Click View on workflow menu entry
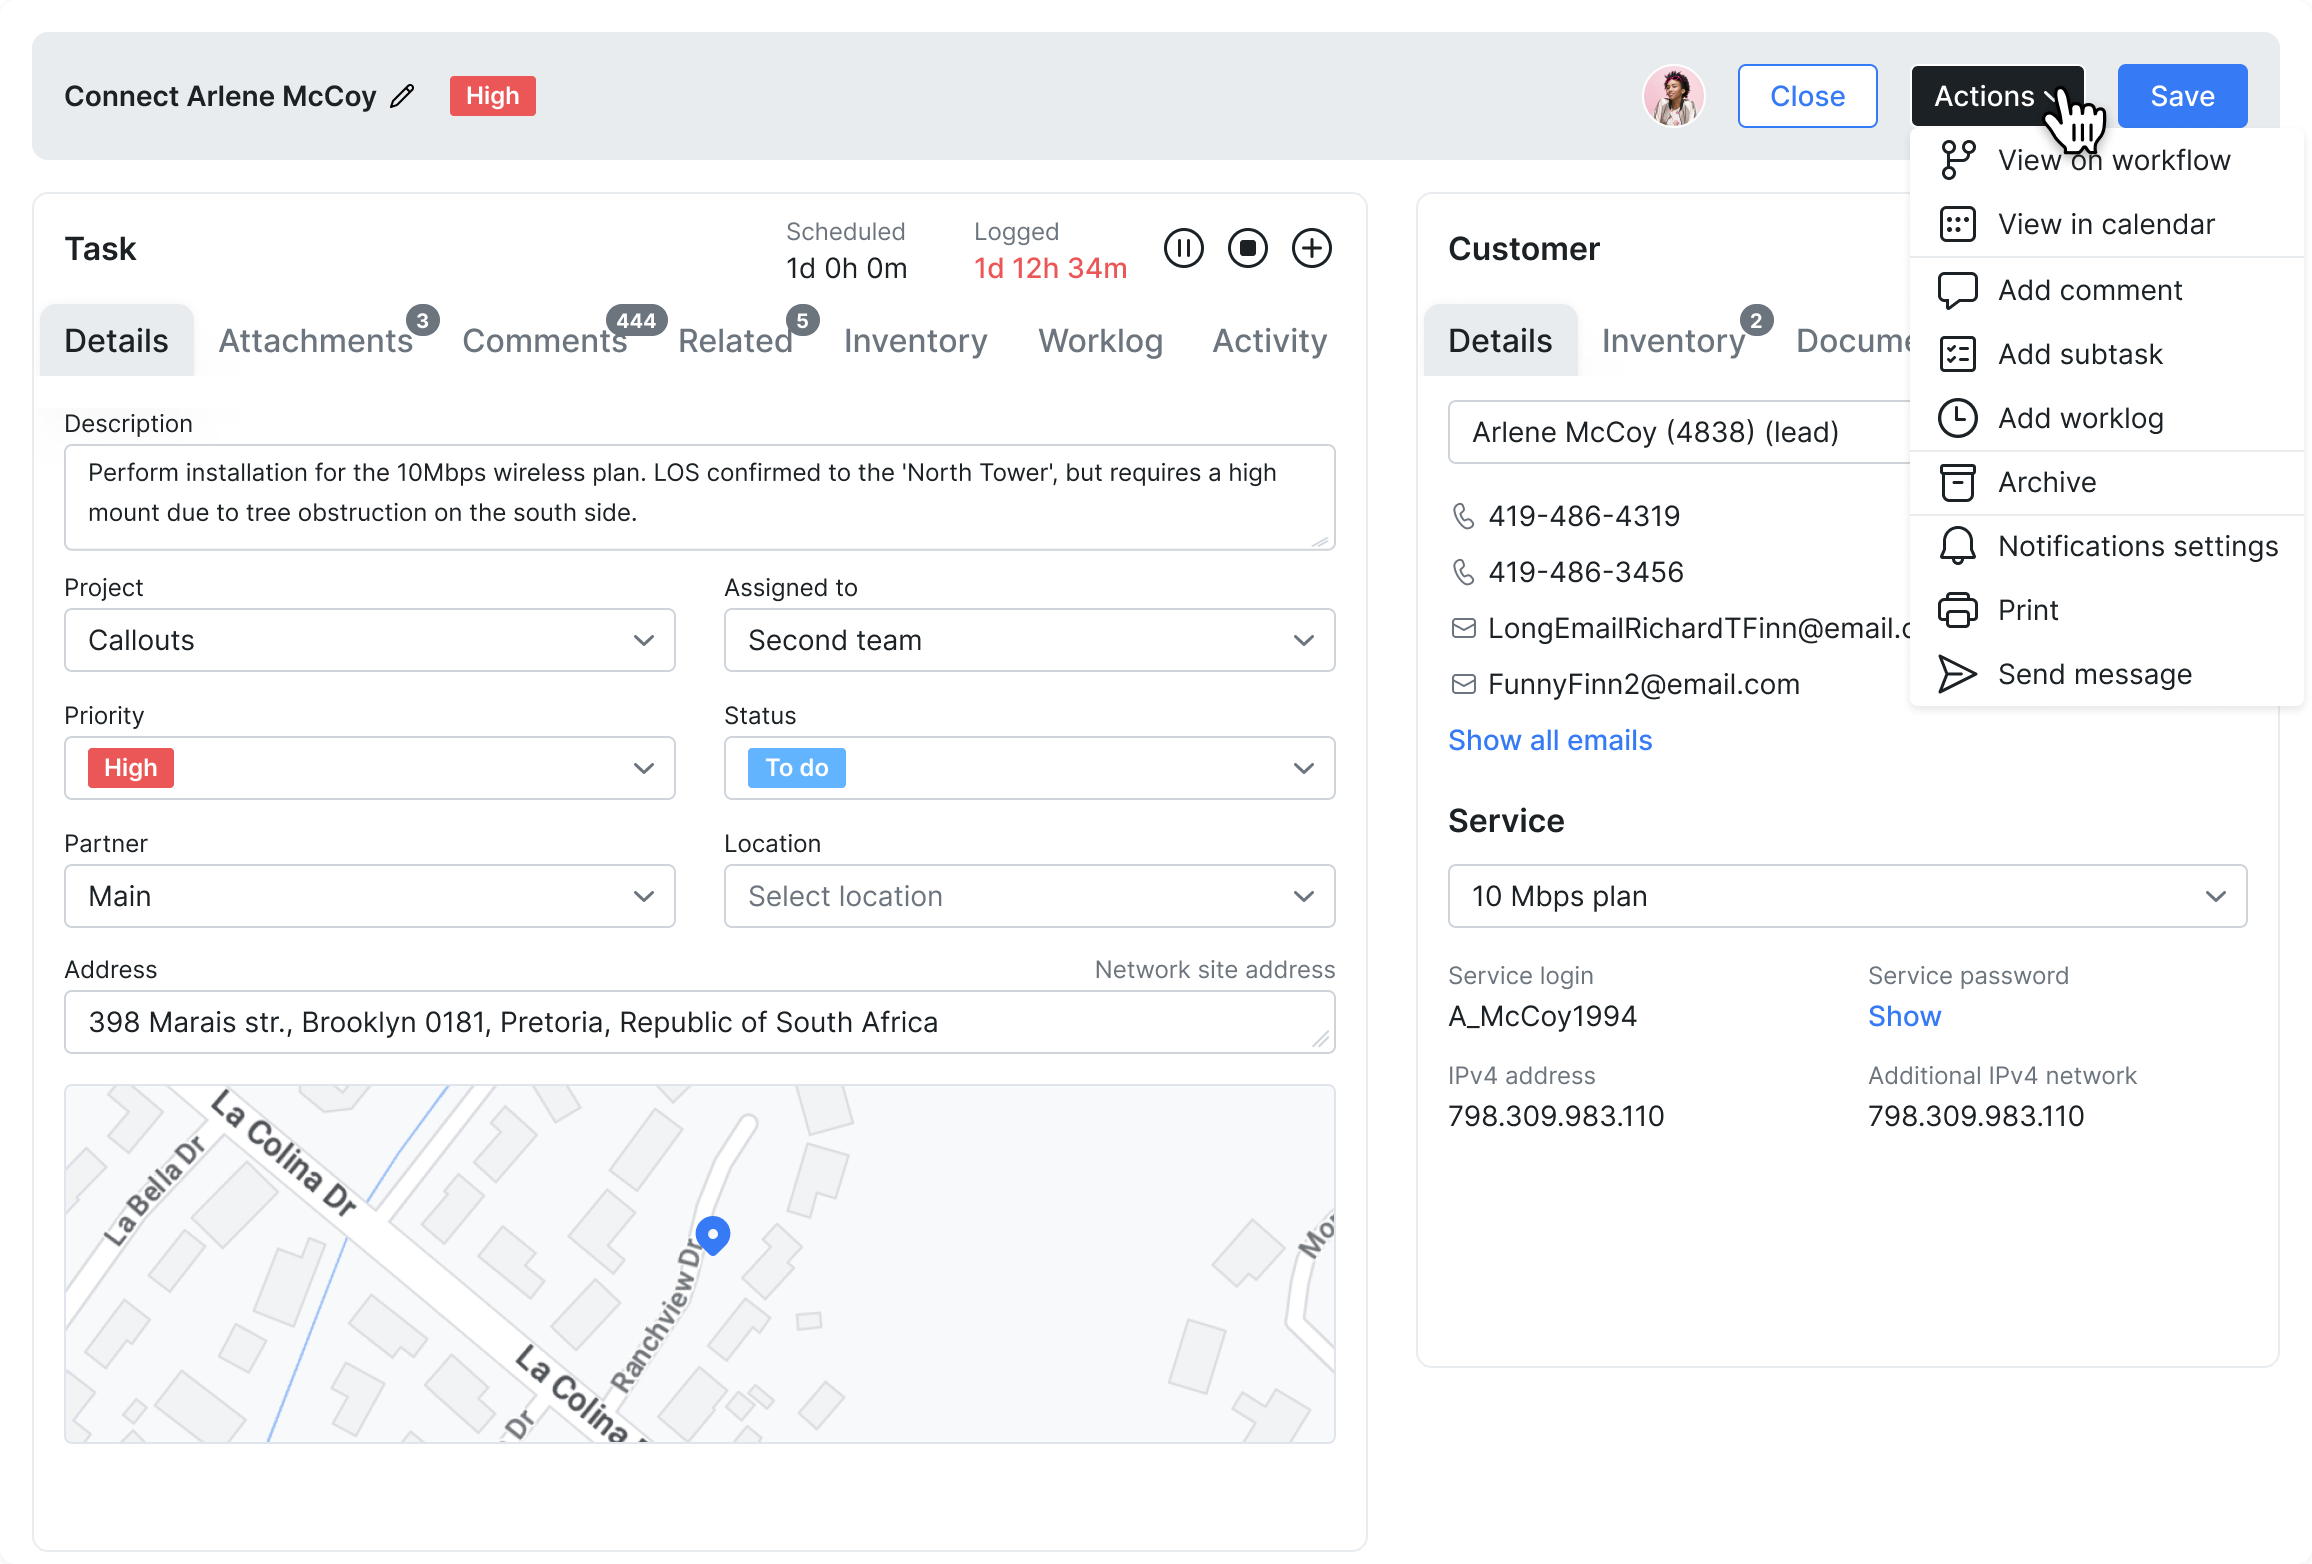 pos(2112,160)
